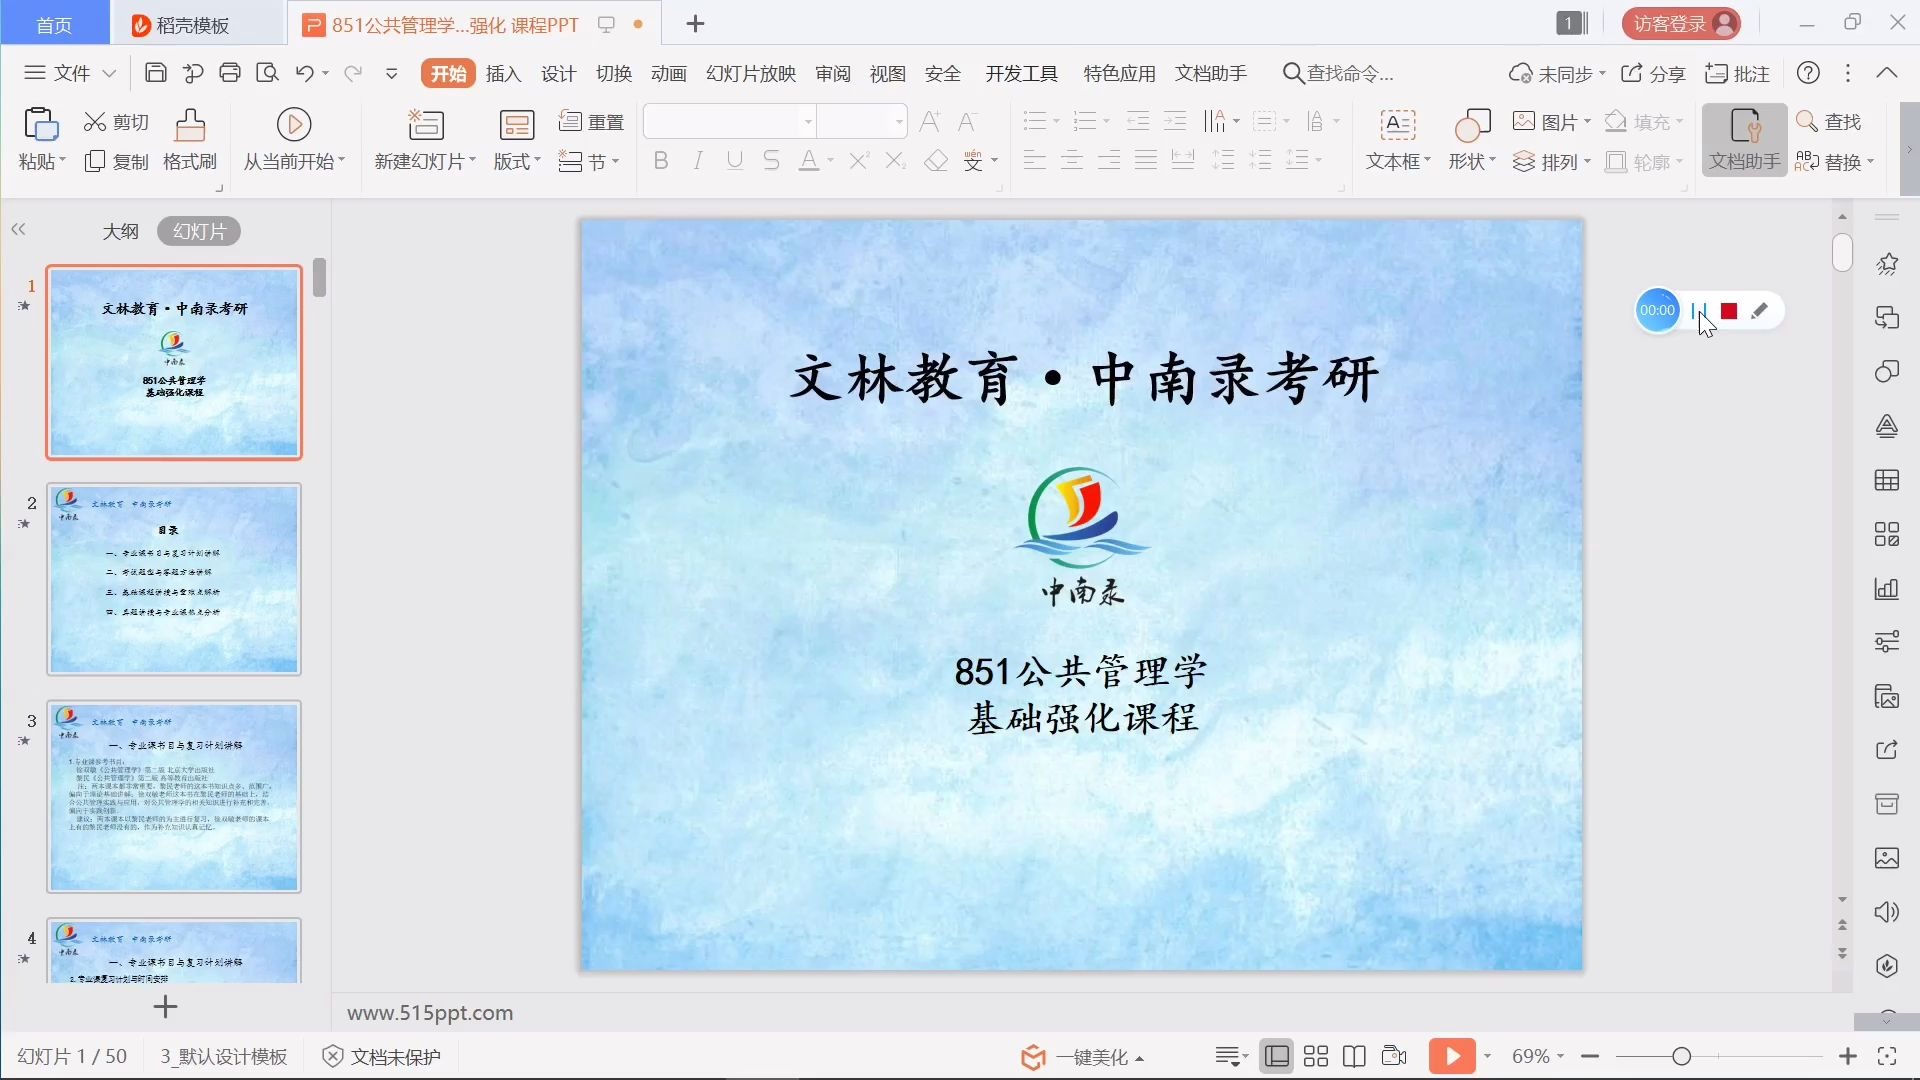Click the zoom in plus button
1920x1080 pixels.
[x=1848, y=1057]
